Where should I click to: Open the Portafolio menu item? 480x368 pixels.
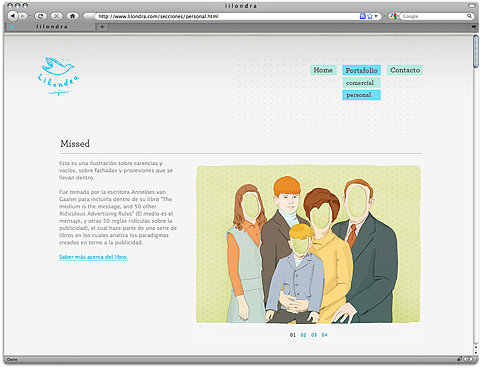pyautogui.click(x=361, y=70)
